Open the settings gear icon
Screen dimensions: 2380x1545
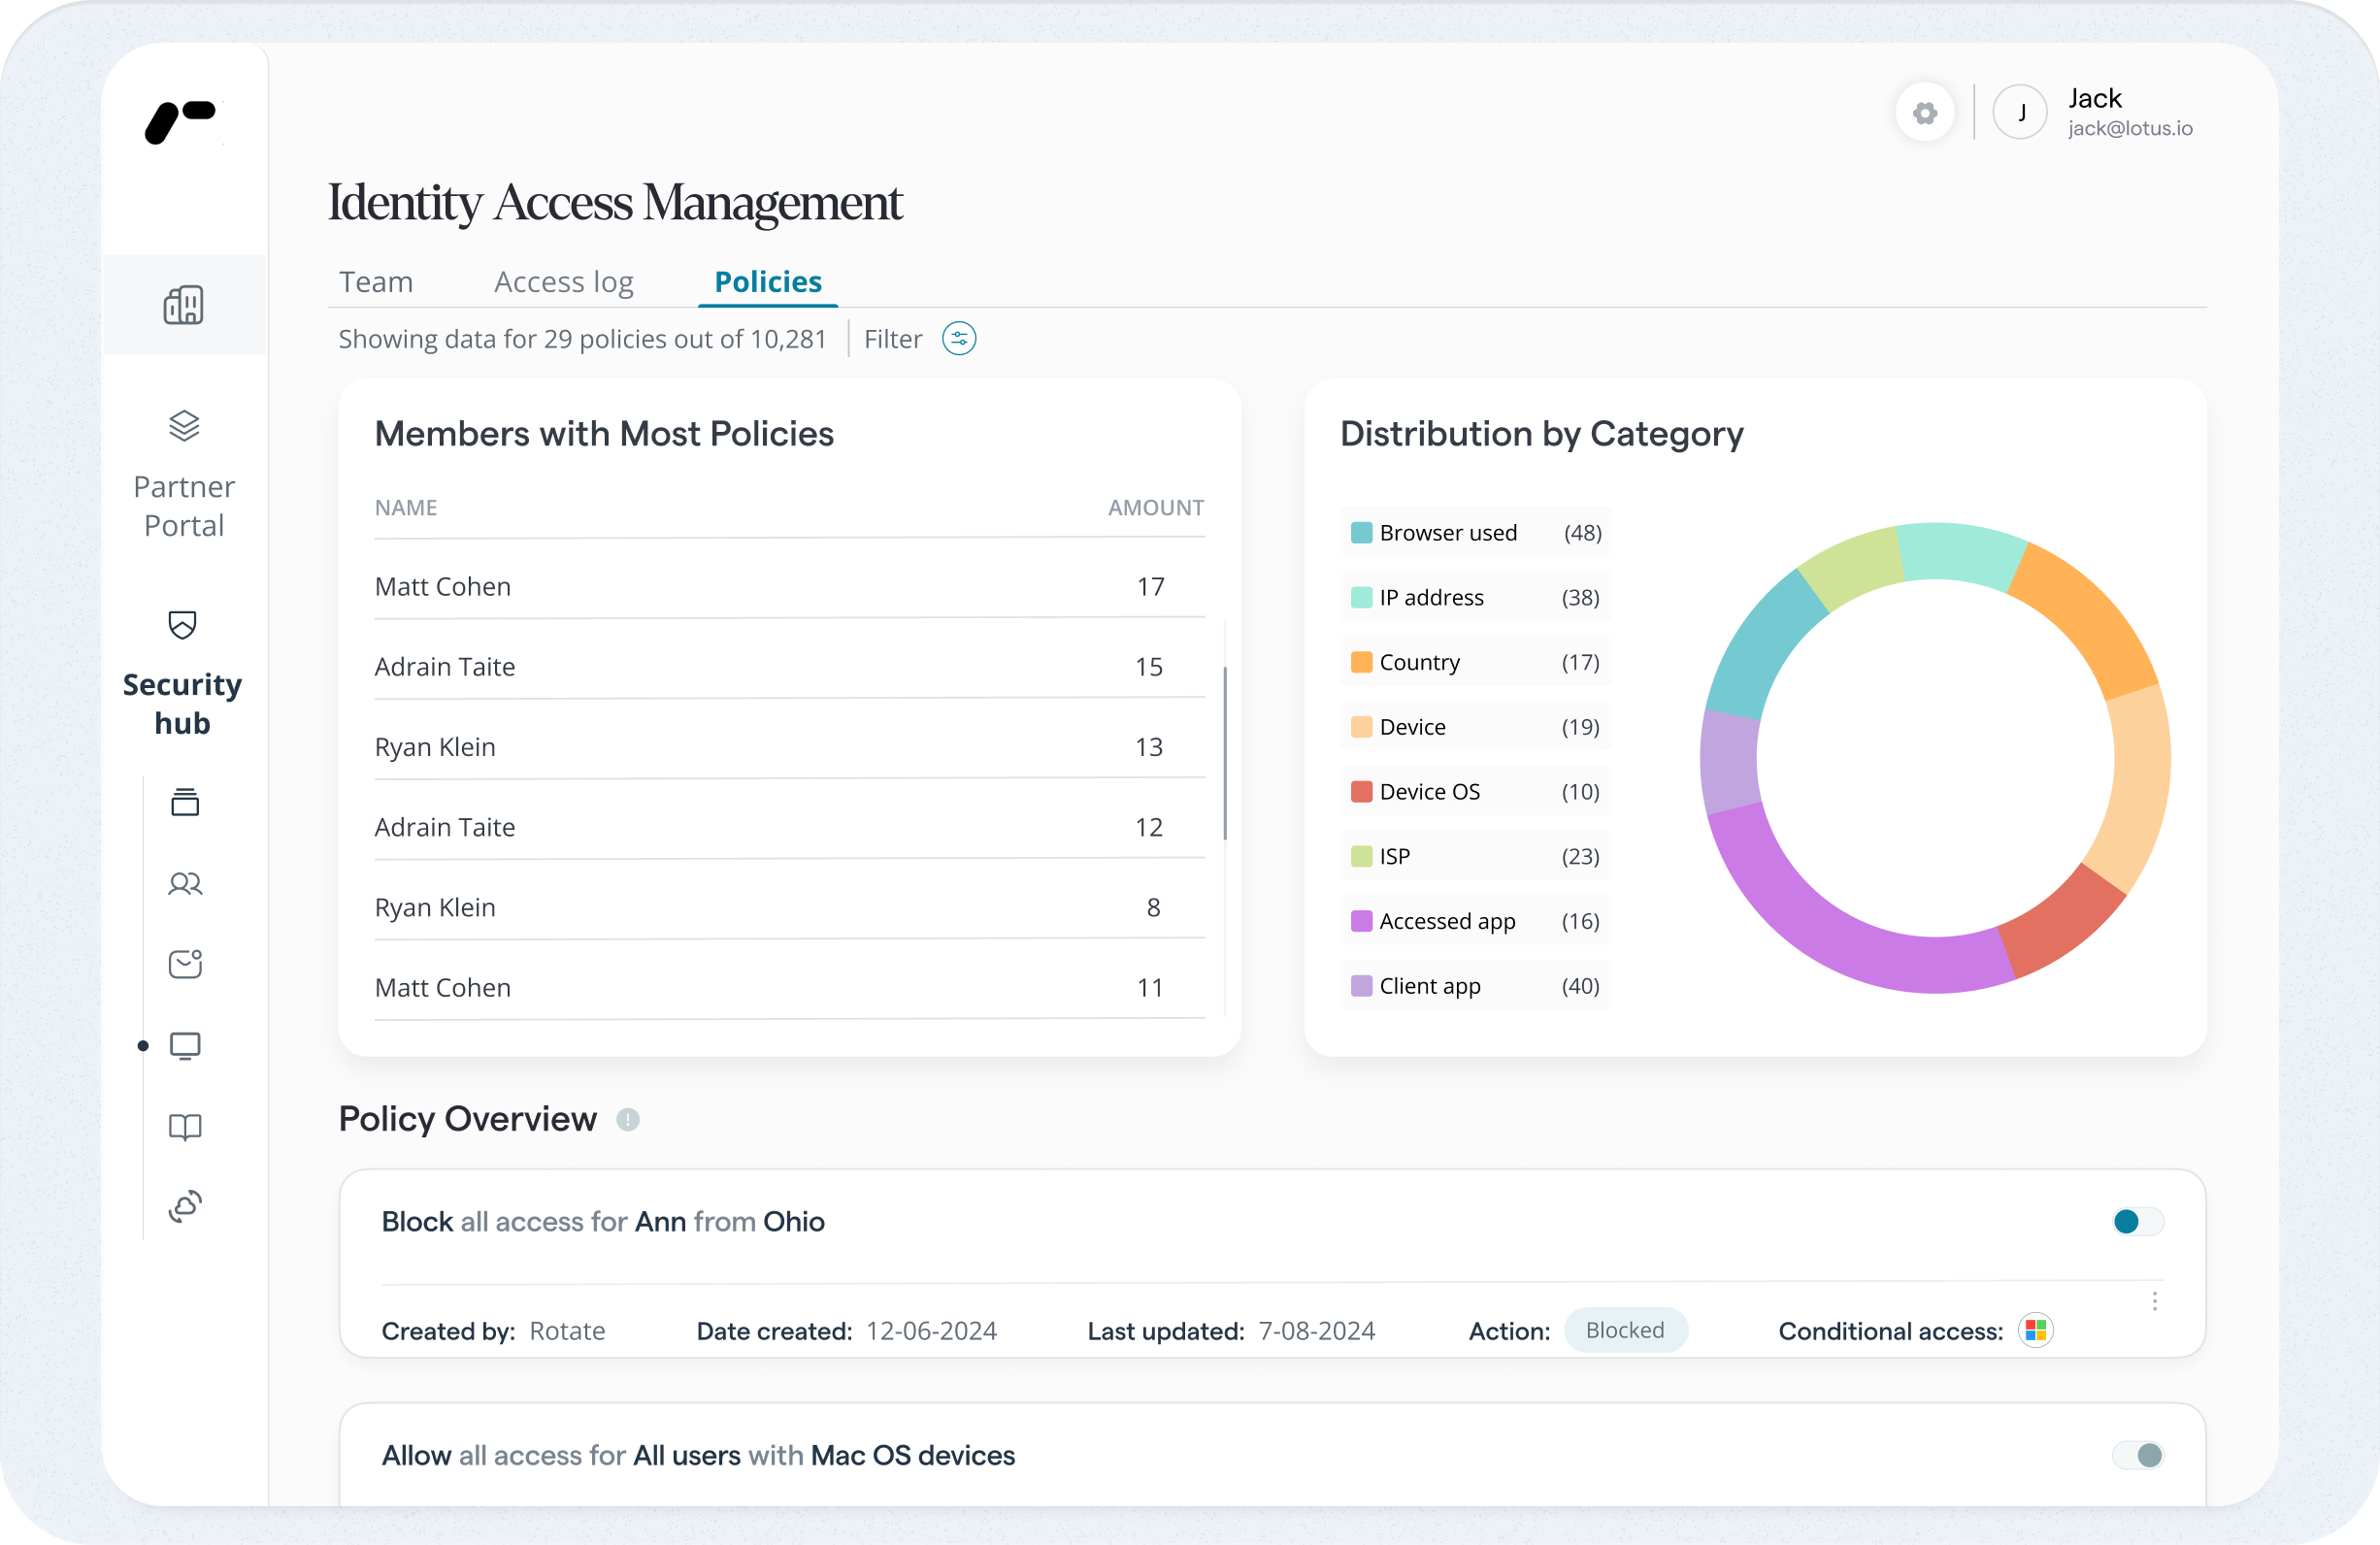click(x=1924, y=113)
